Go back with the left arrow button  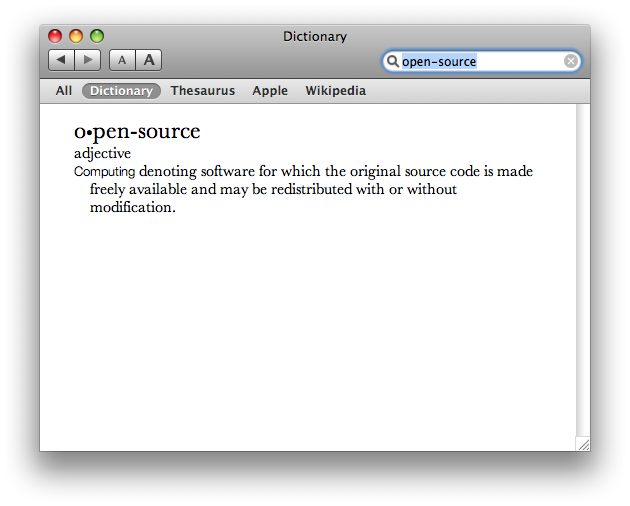61,60
